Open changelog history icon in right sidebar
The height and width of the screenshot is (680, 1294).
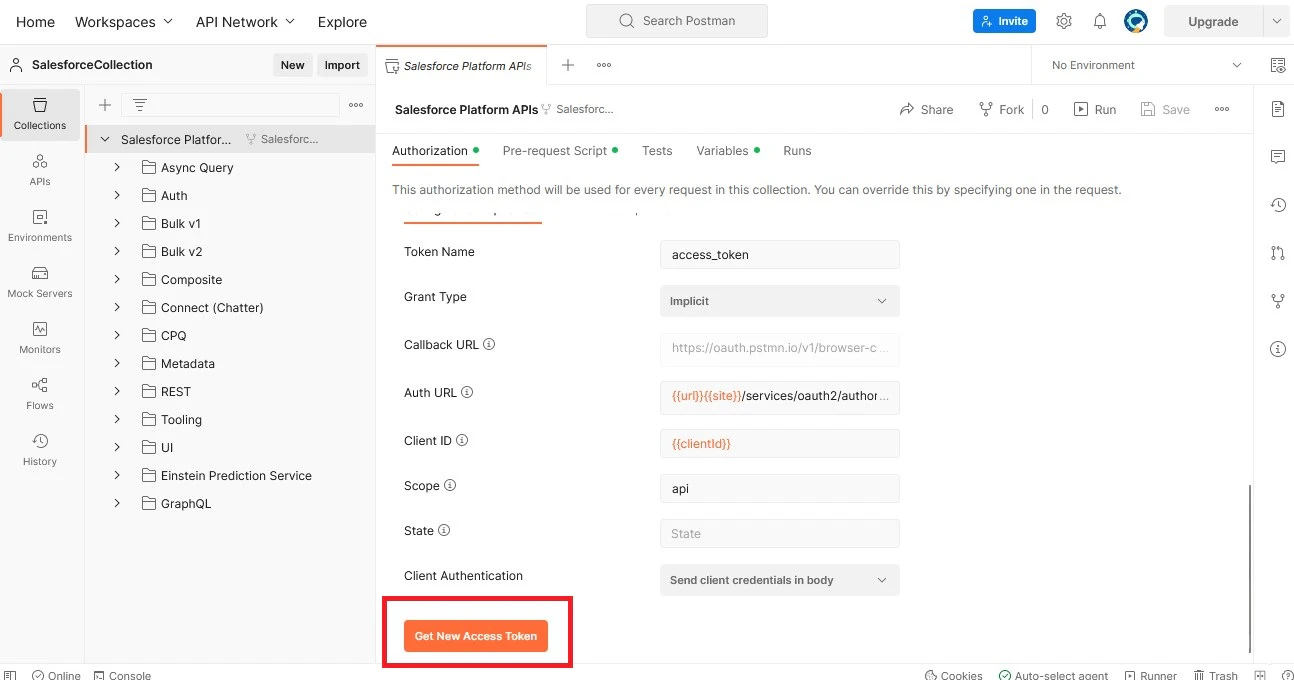pos(1278,205)
